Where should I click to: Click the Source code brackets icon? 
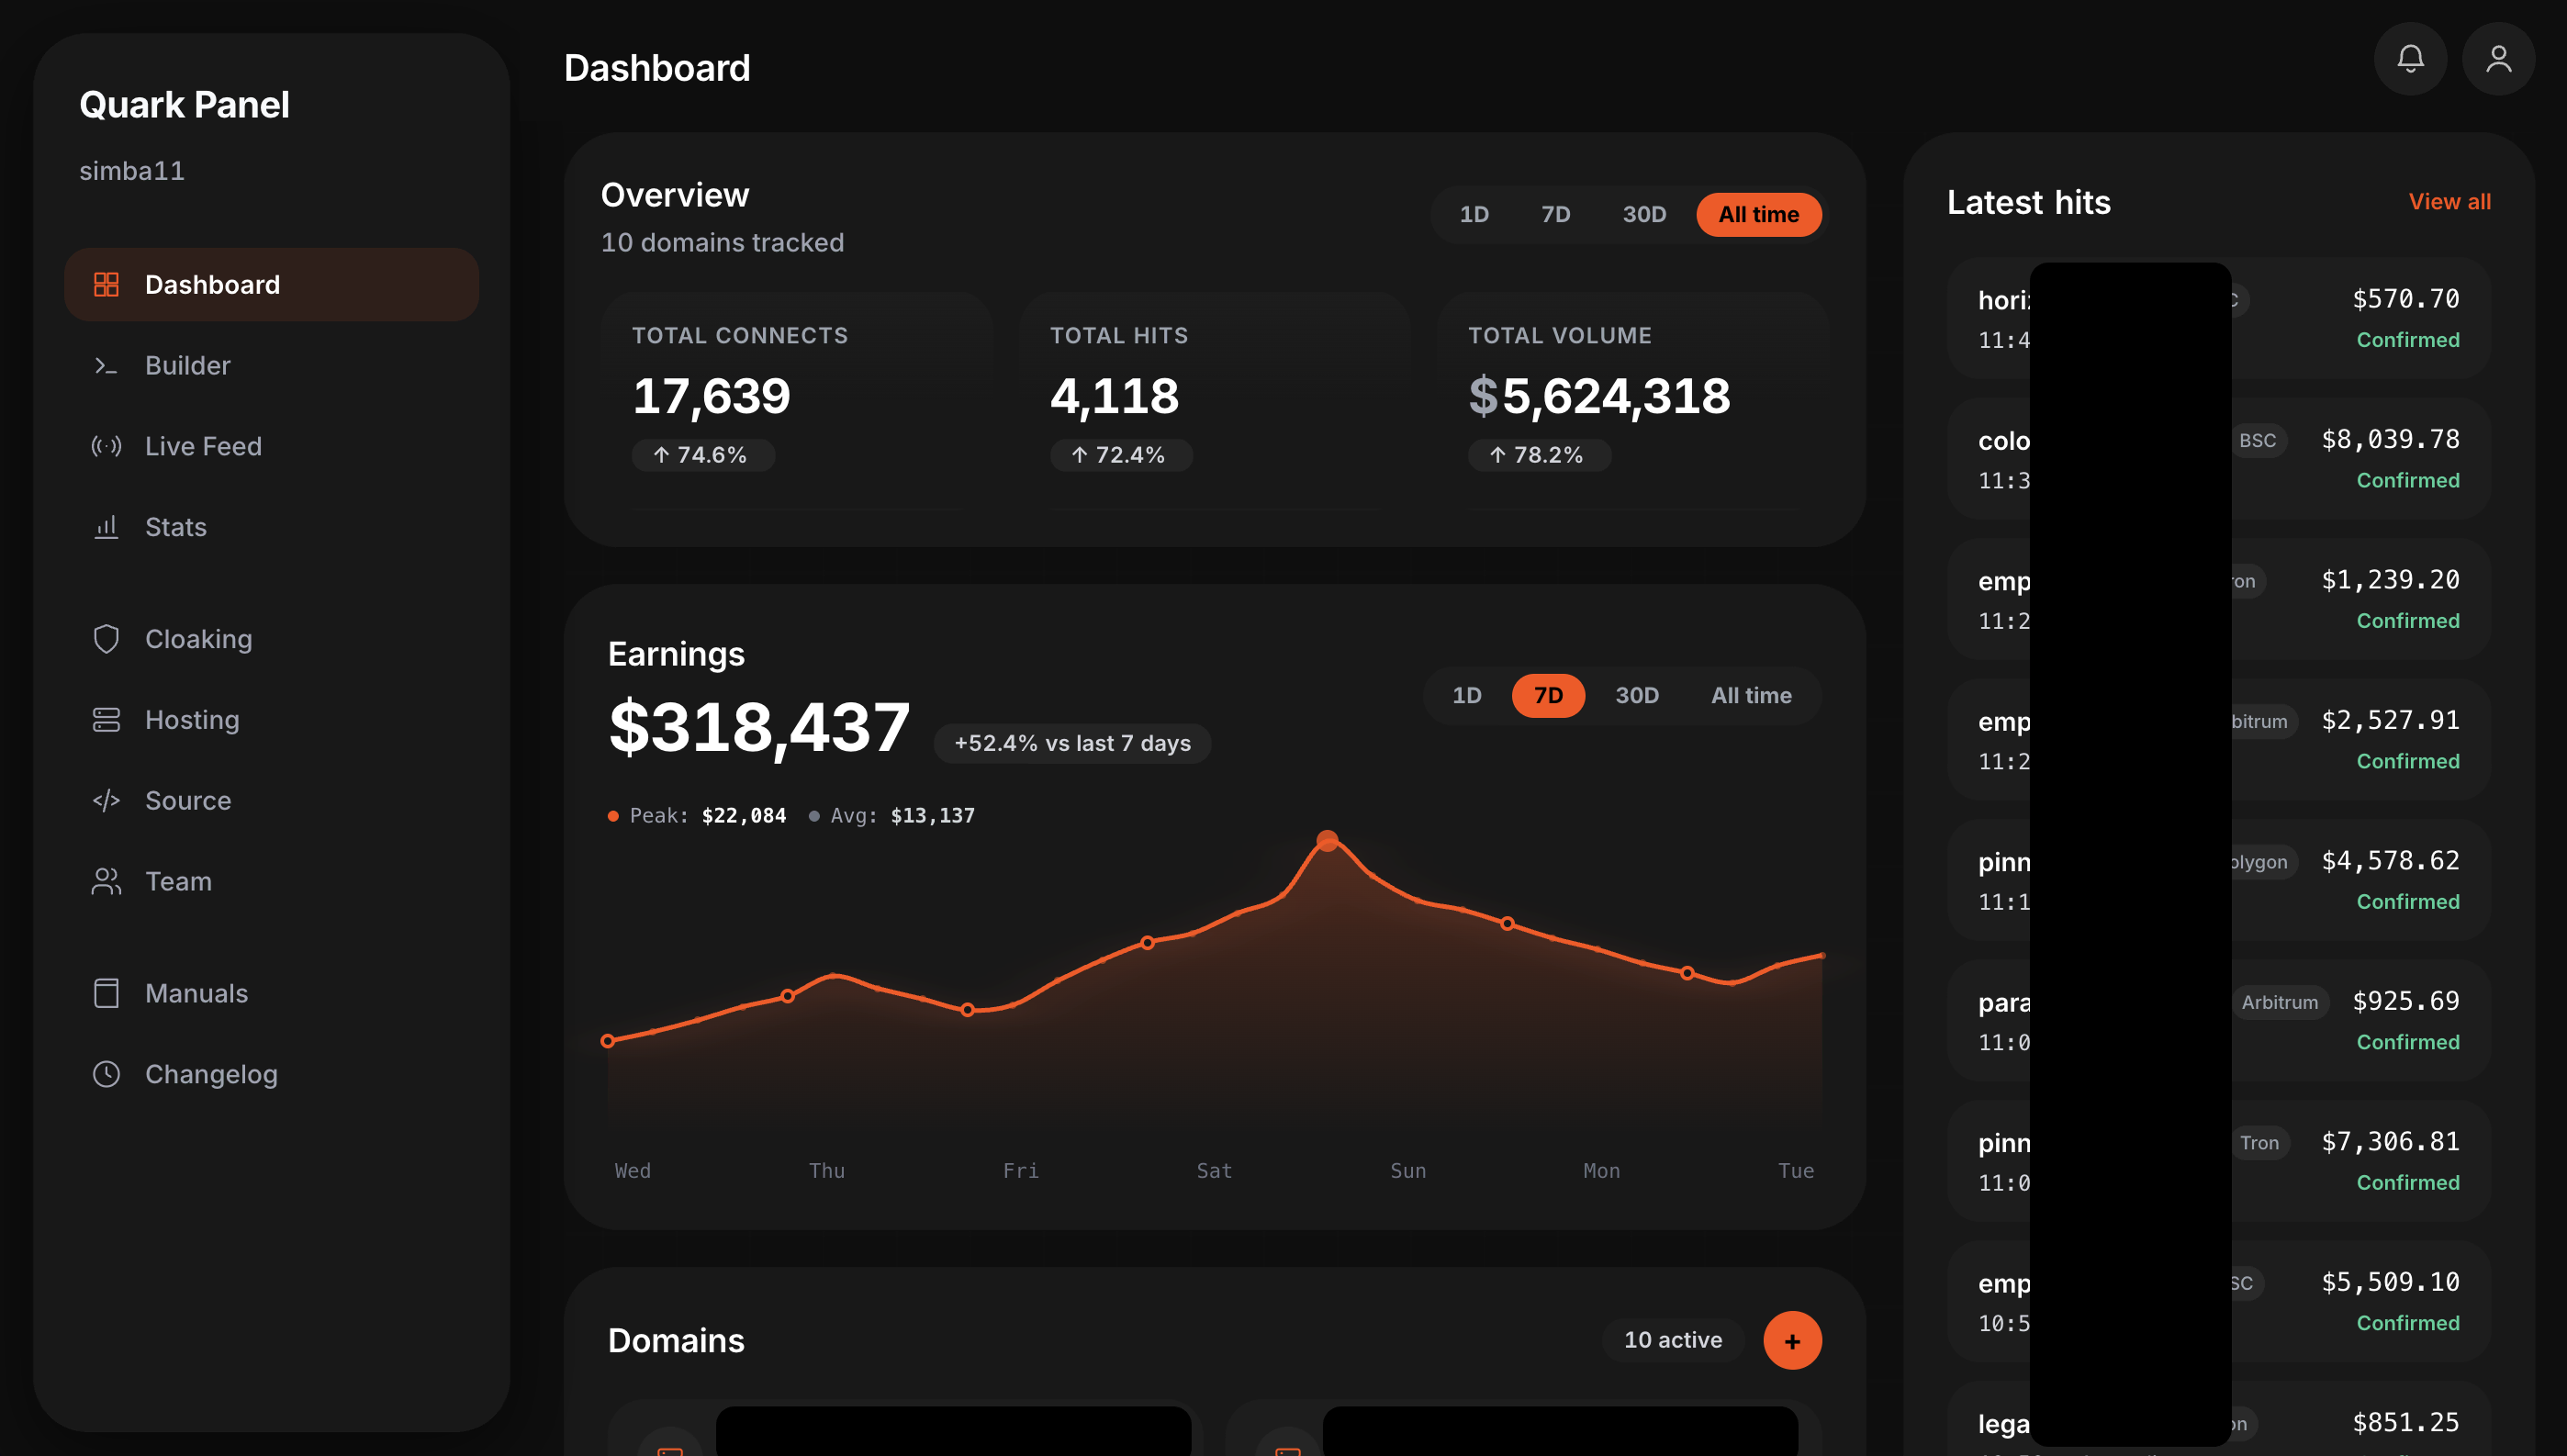[106, 800]
